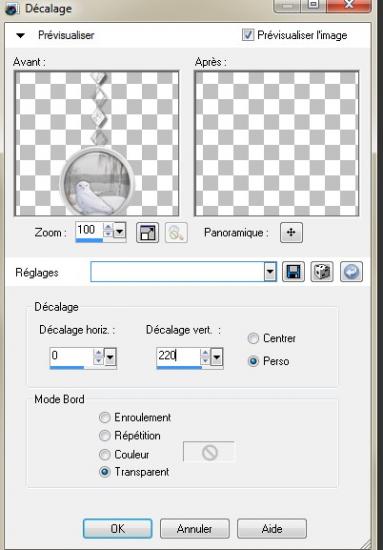
Task: Click the disabled Couleur color swatch
Action: click(209, 452)
